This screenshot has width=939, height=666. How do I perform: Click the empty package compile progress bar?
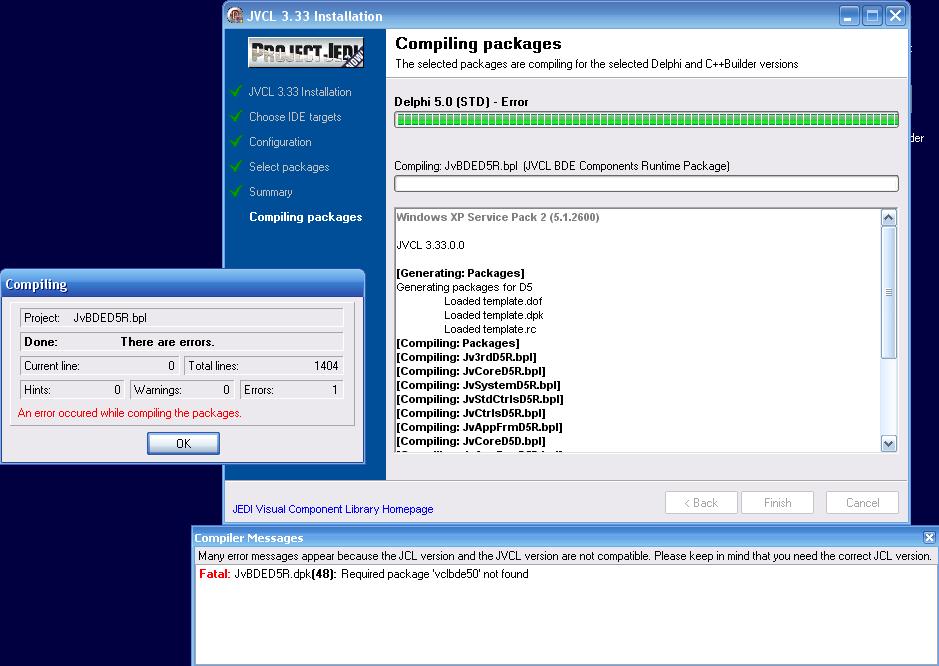pyautogui.click(x=646, y=183)
